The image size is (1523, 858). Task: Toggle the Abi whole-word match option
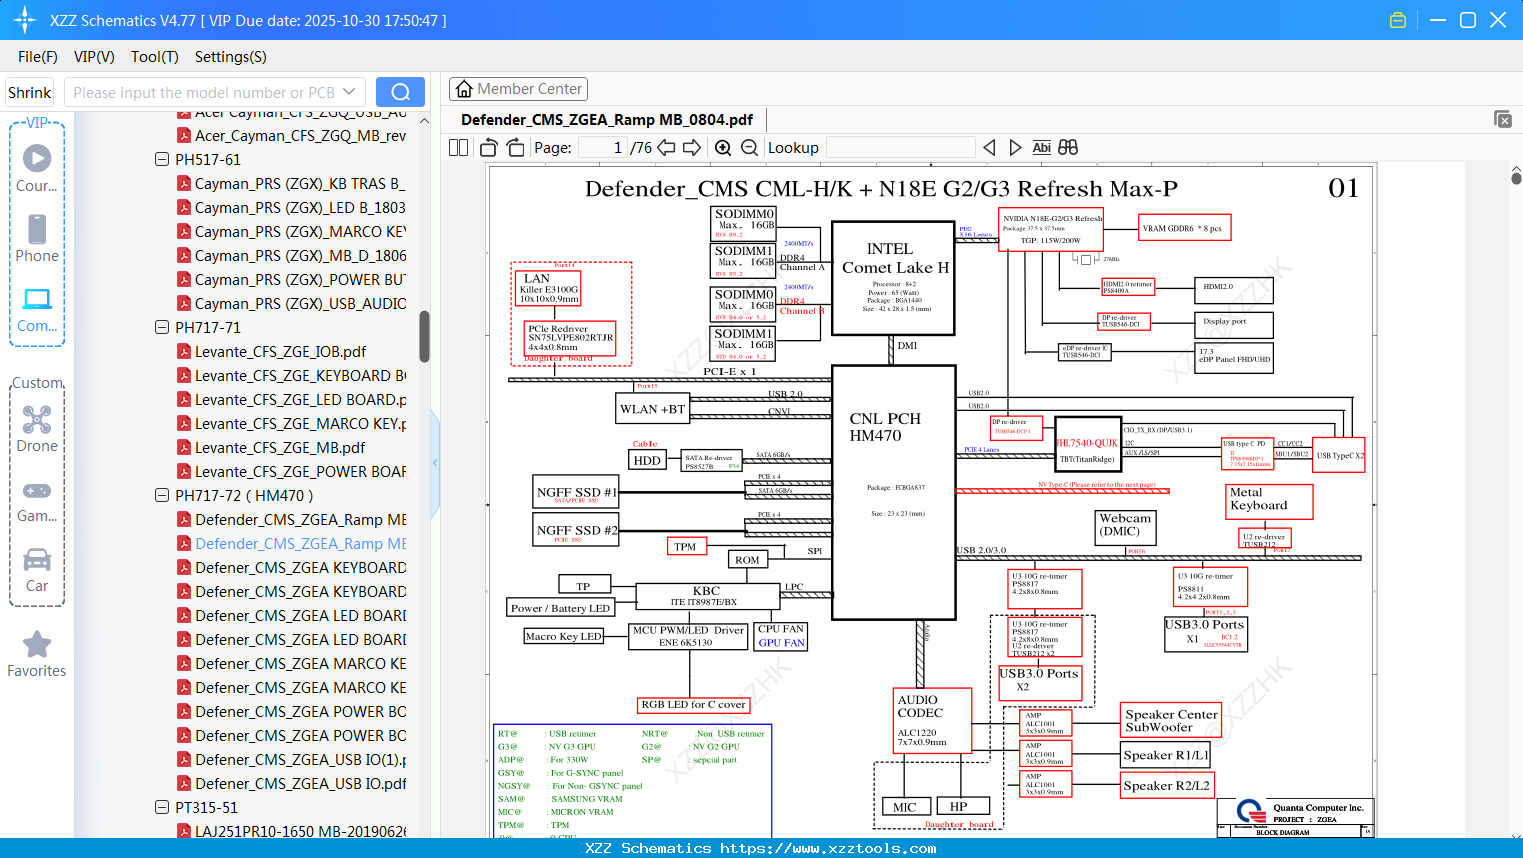(1041, 148)
